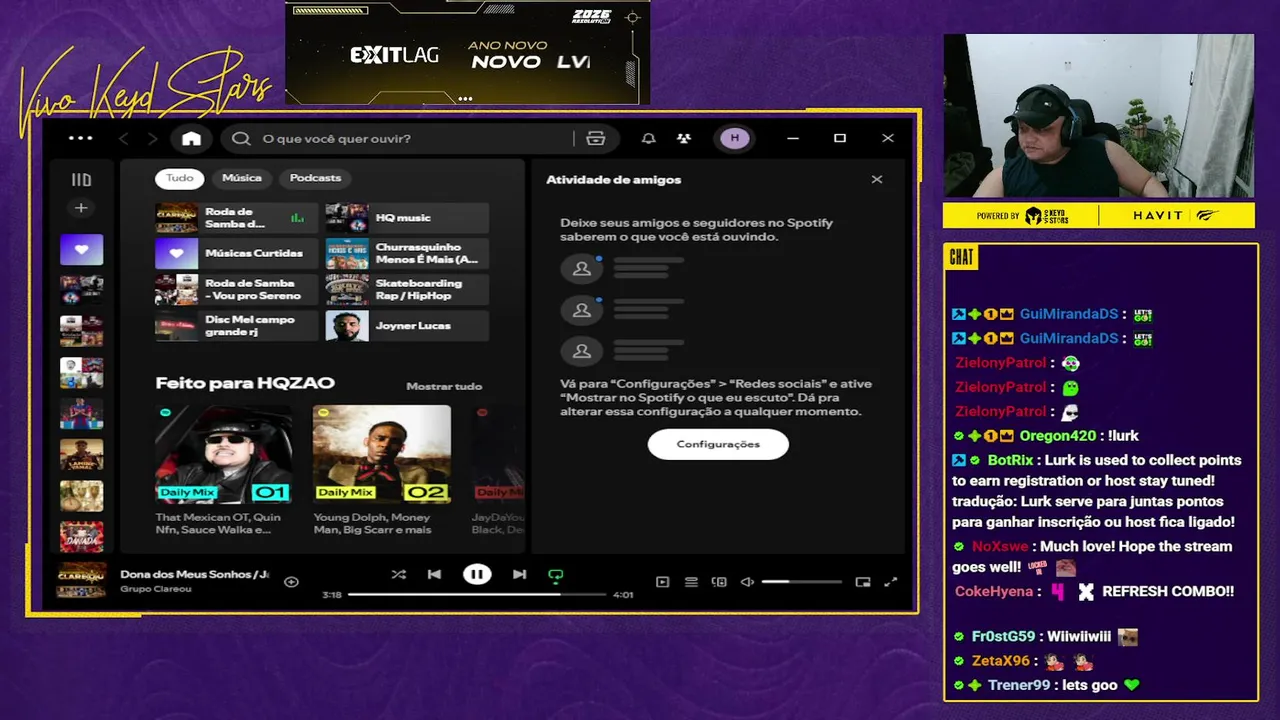This screenshot has width=1280, height=720.
Task: Select the Música filter chip
Action: pyautogui.click(x=242, y=178)
